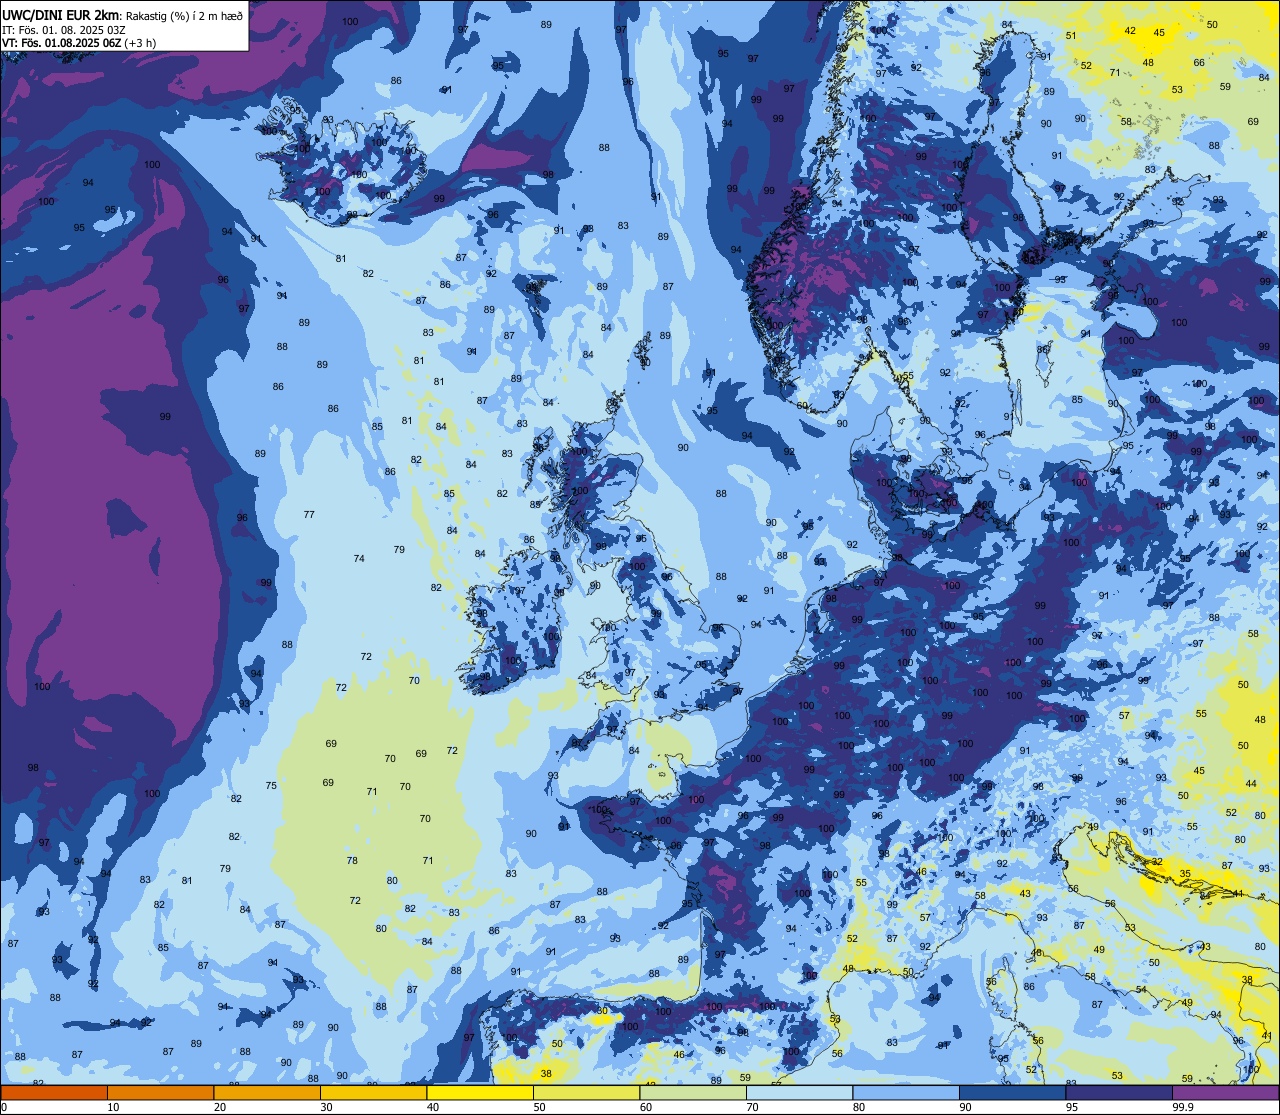Click the legend tick label "10"
The height and width of the screenshot is (1115, 1280).
[x=113, y=1107]
